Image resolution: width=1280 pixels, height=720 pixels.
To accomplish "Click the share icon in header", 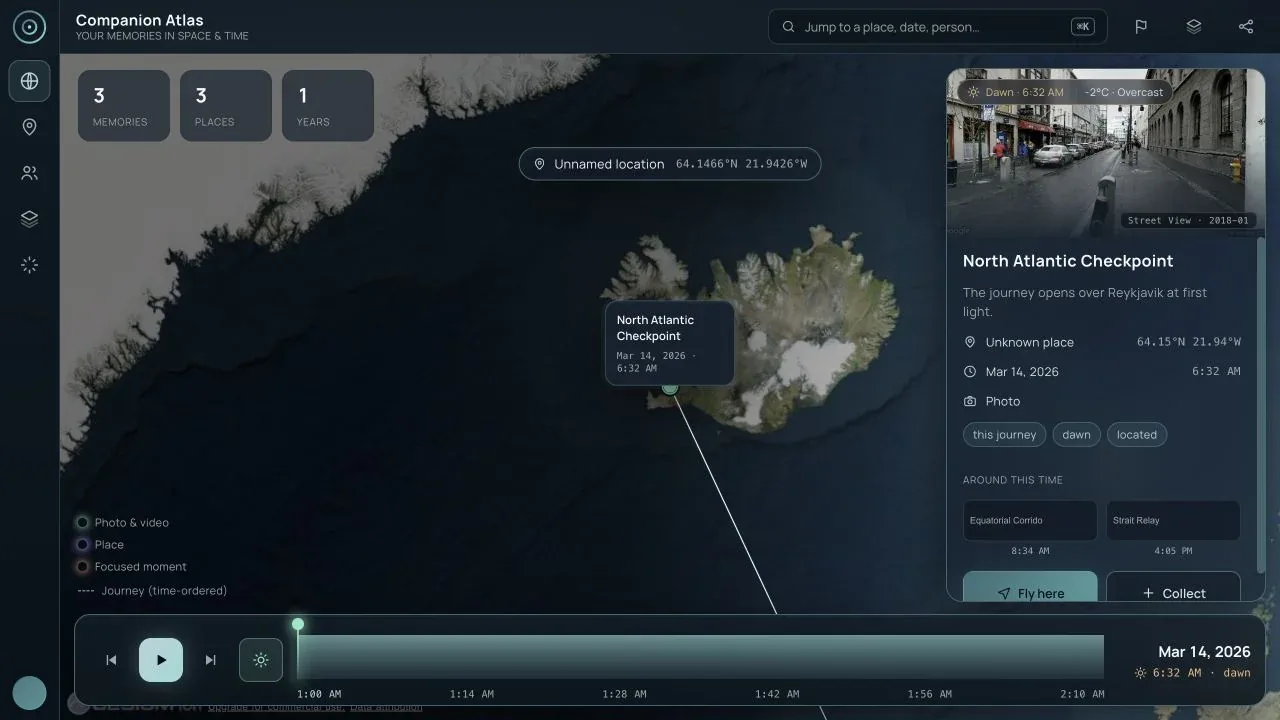I will [1245, 27].
